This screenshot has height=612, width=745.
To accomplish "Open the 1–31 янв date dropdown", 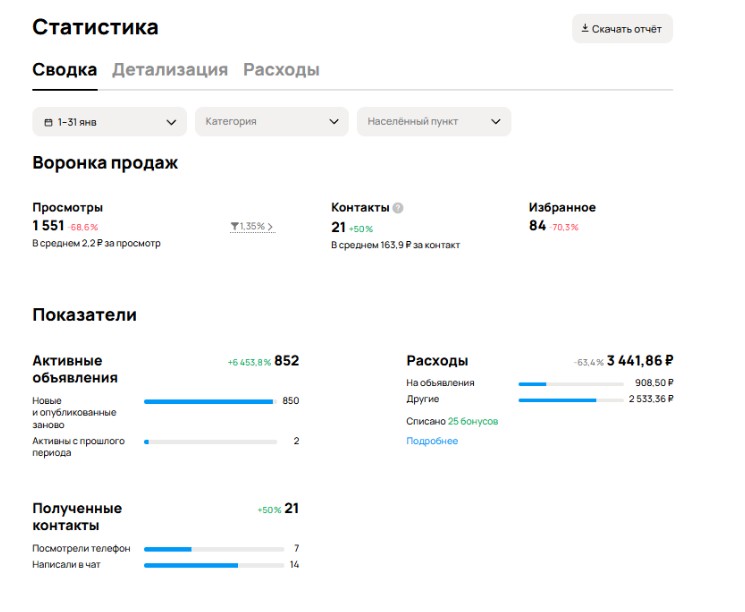I will click(x=109, y=122).
